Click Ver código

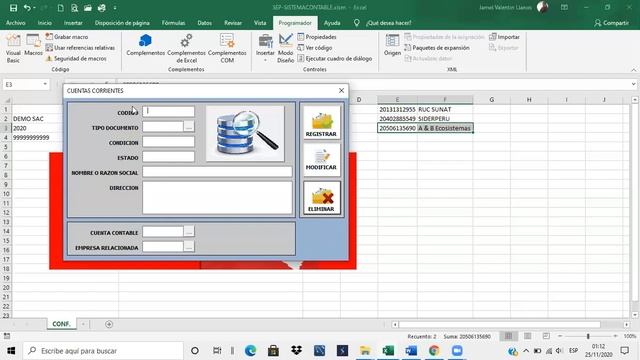[314, 48]
